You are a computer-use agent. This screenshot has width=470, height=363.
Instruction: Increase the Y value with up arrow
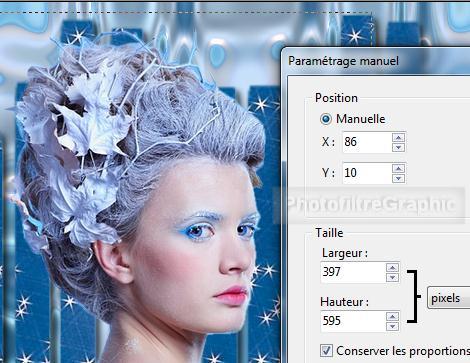coord(399,168)
